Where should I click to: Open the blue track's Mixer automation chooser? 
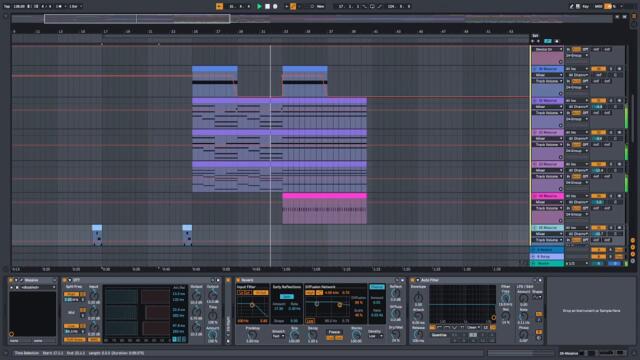point(548,75)
